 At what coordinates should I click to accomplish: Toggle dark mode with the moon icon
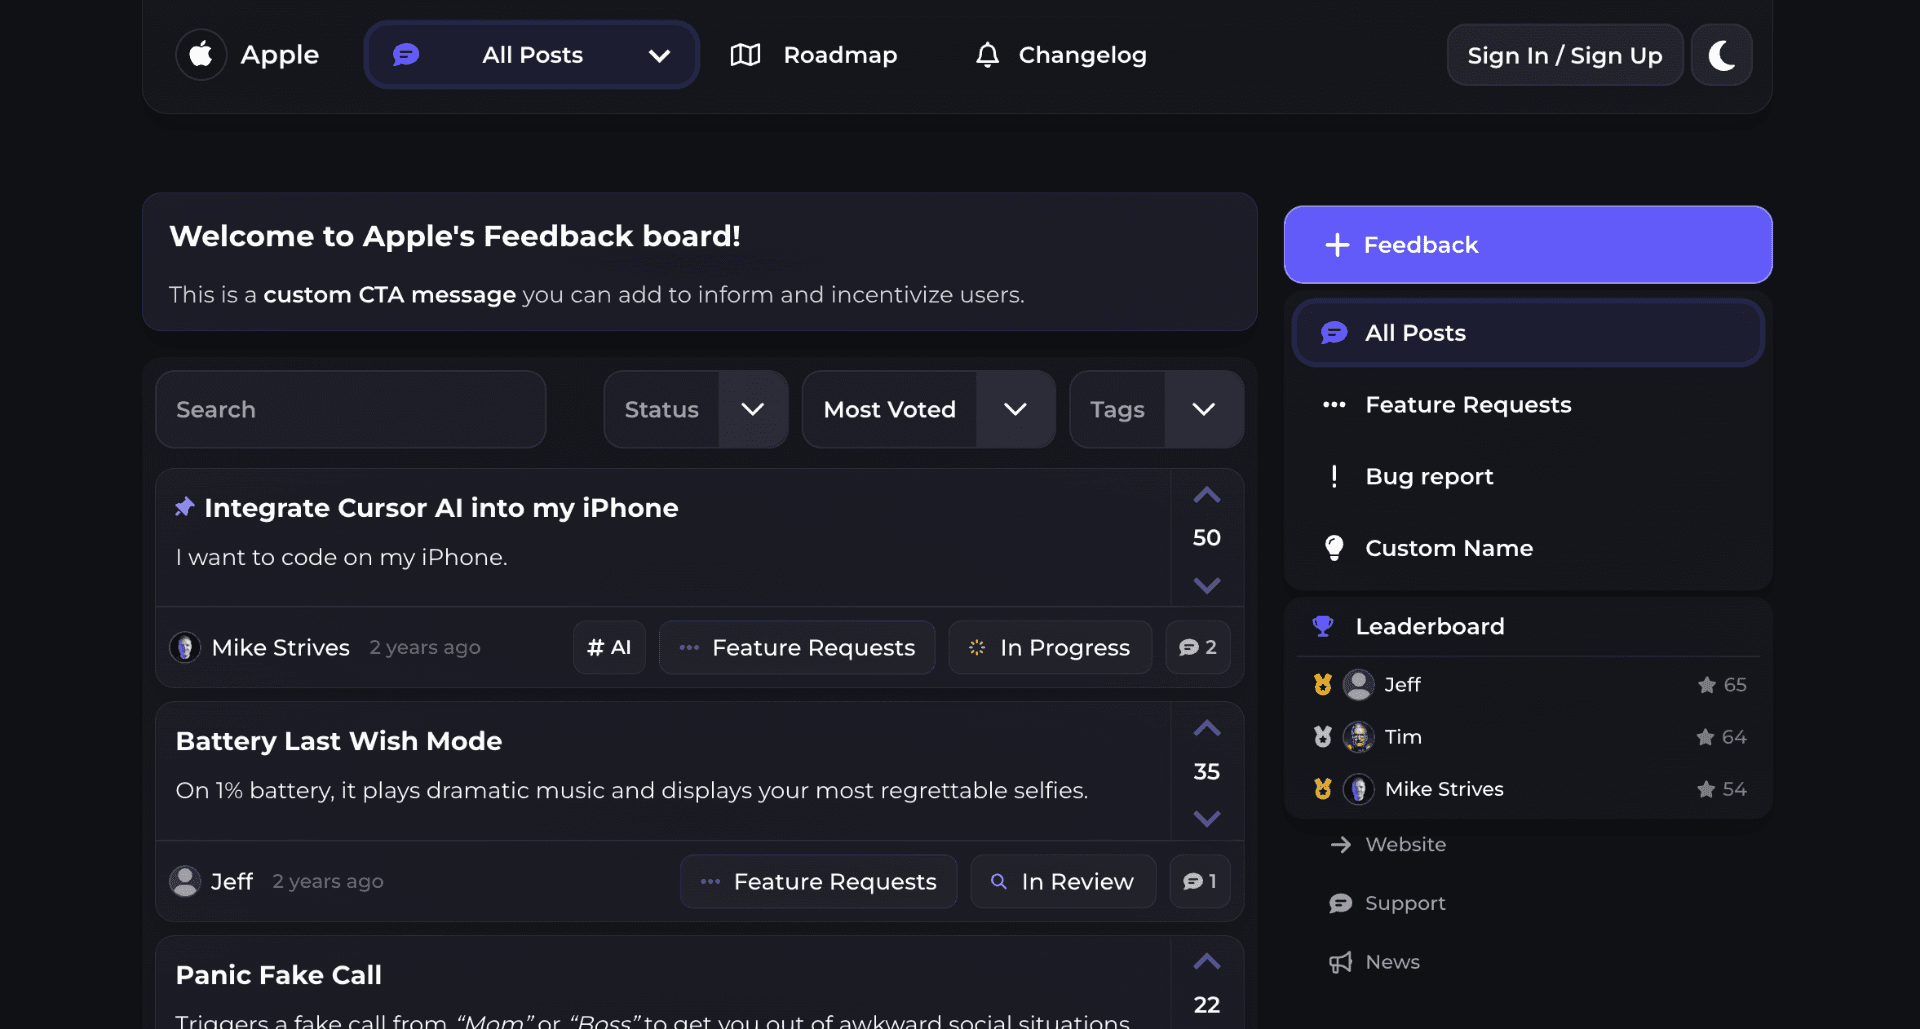click(1721, 55)
